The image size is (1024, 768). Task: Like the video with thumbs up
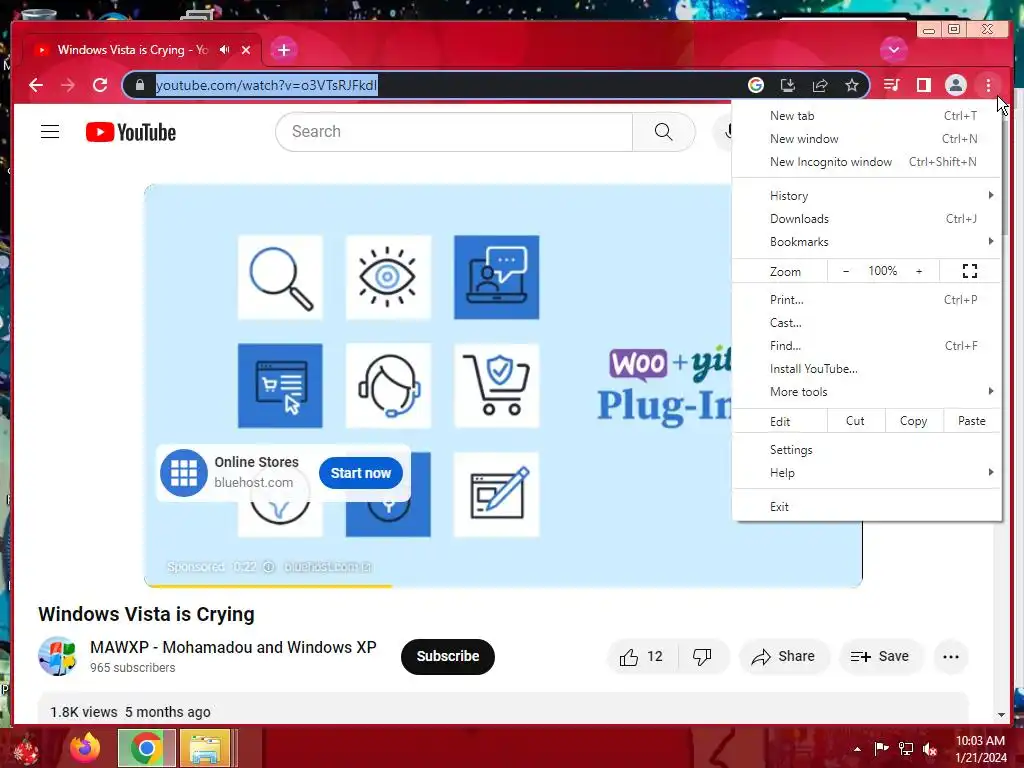(x=643, y=656)
